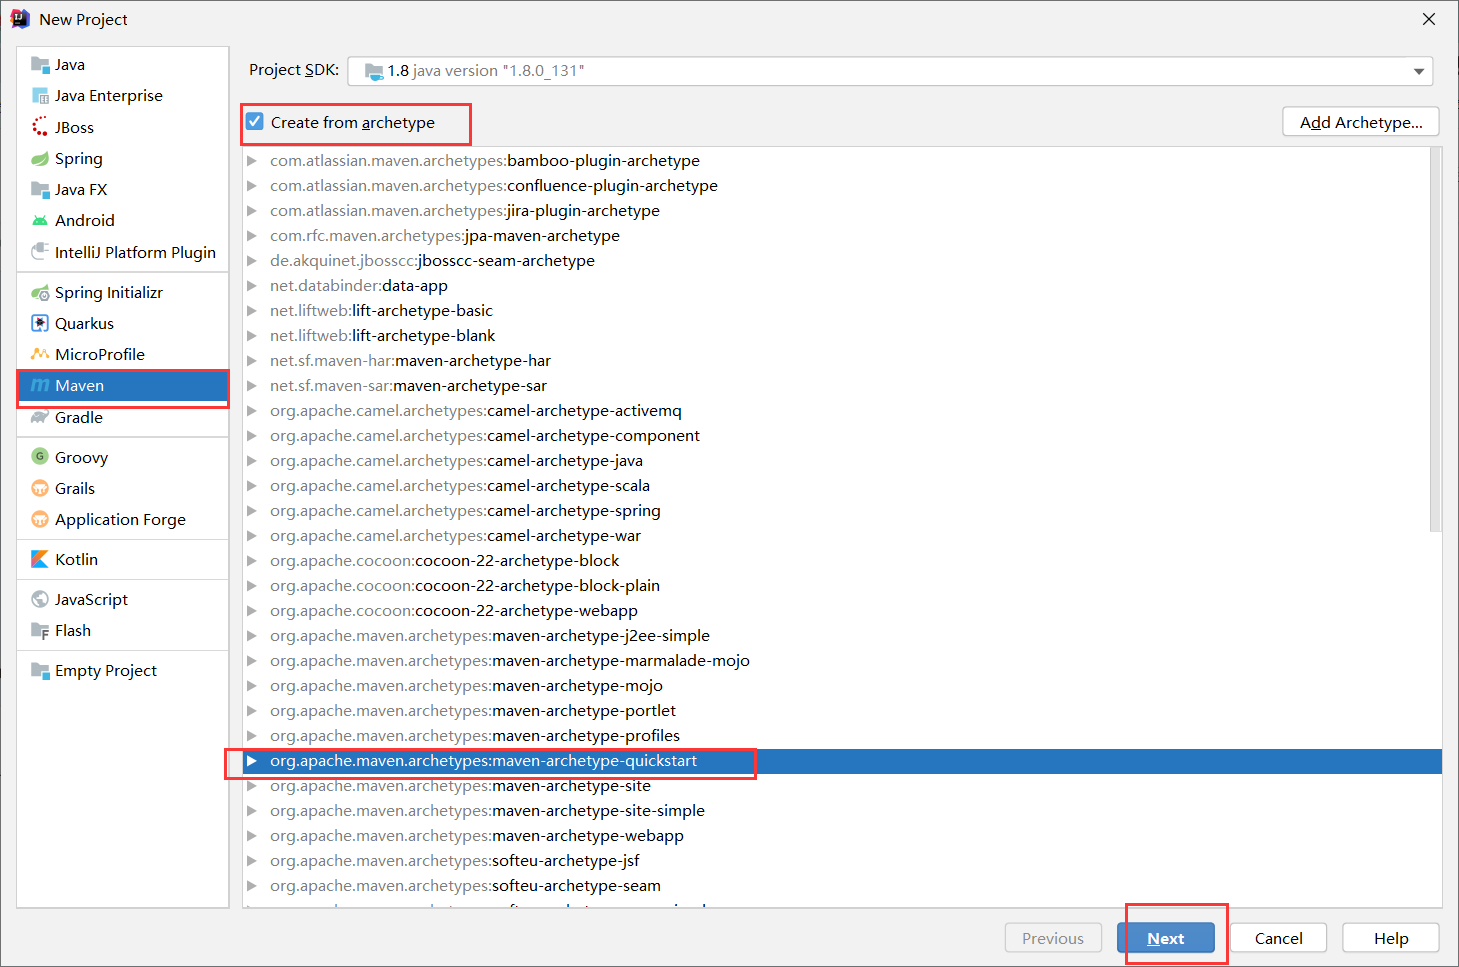The image size is (1459, 967).
Task: Click the archetype list vertical scrollbar
Action: point(1436,340)
